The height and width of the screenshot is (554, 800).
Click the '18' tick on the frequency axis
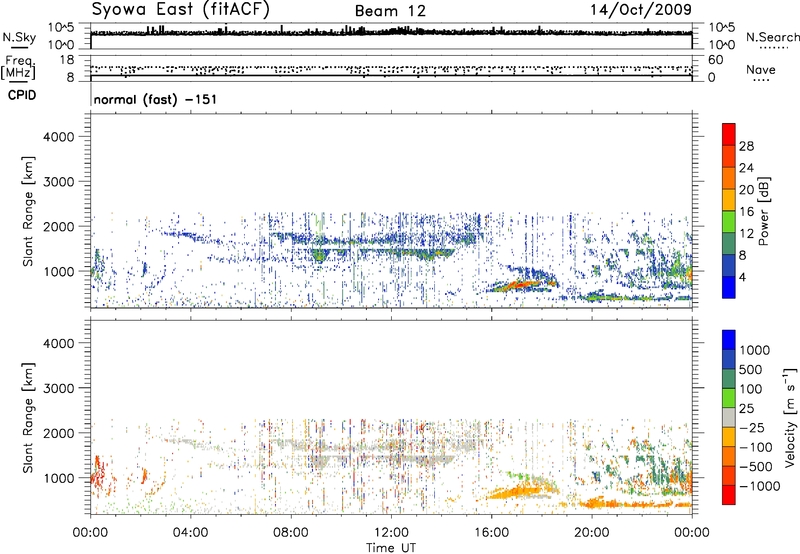(x=67, y=60)
